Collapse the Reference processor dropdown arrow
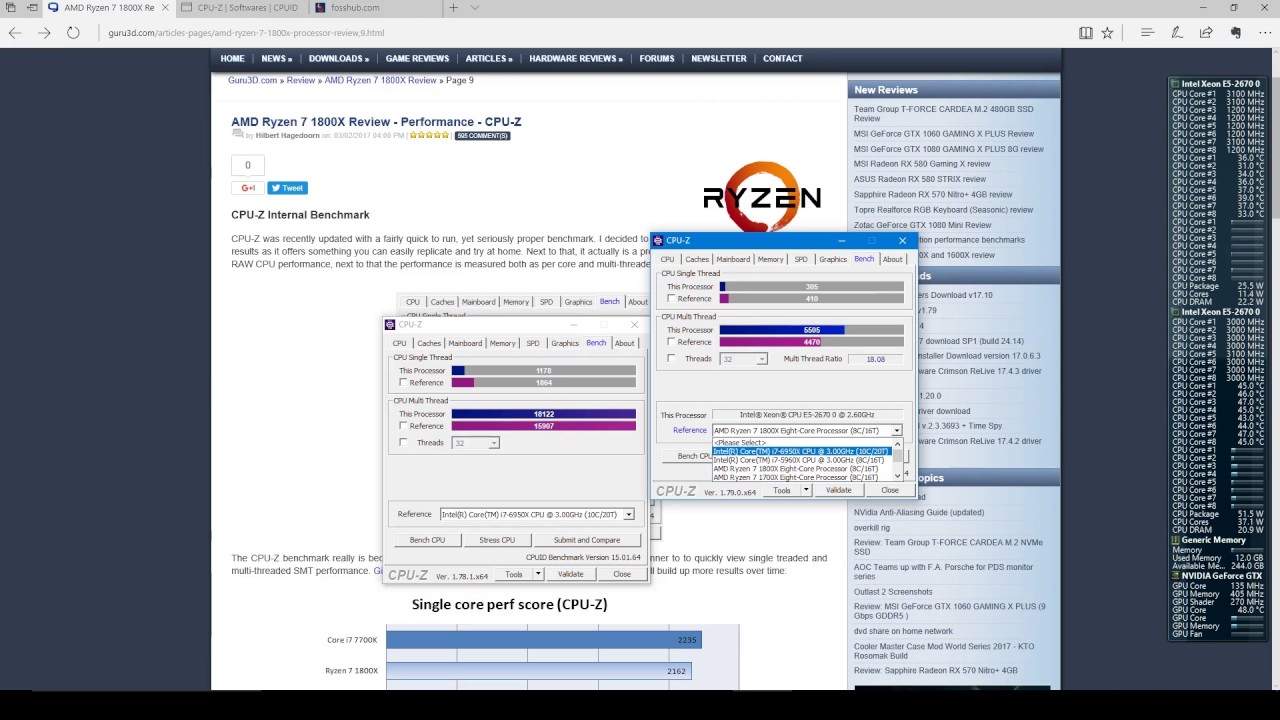 896,430
